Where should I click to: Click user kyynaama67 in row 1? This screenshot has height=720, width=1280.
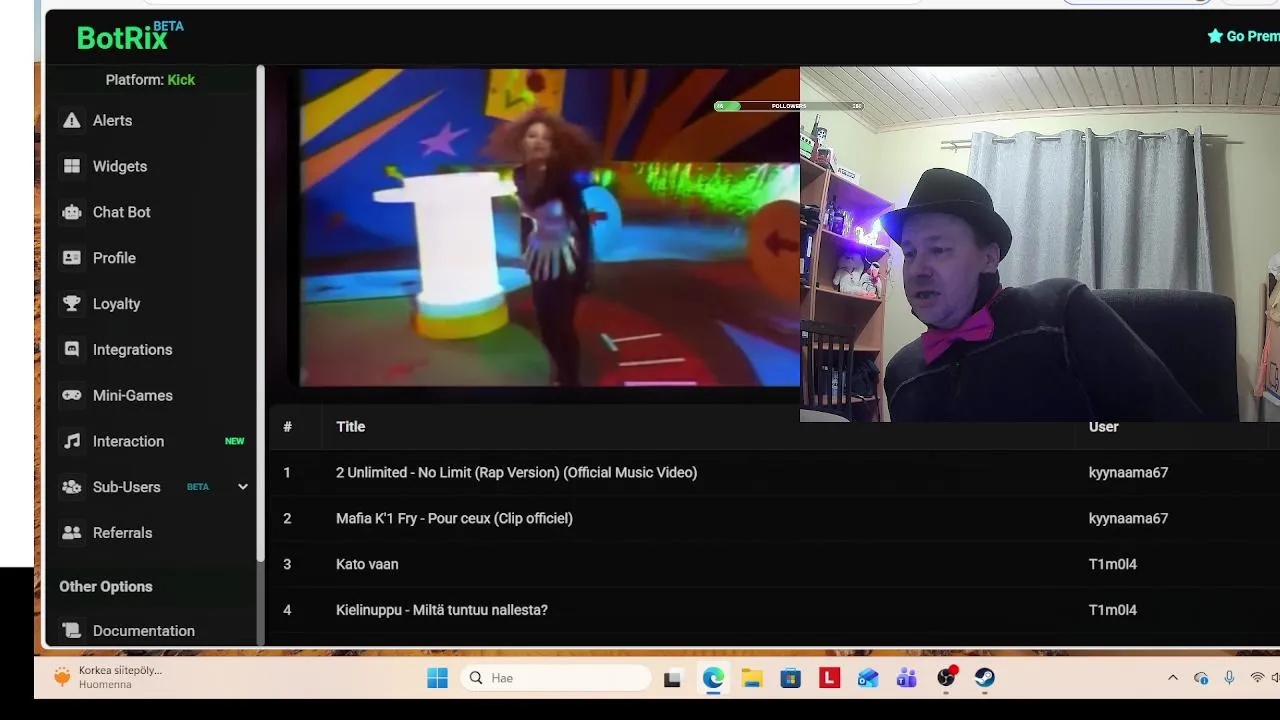coord(1128,473)
